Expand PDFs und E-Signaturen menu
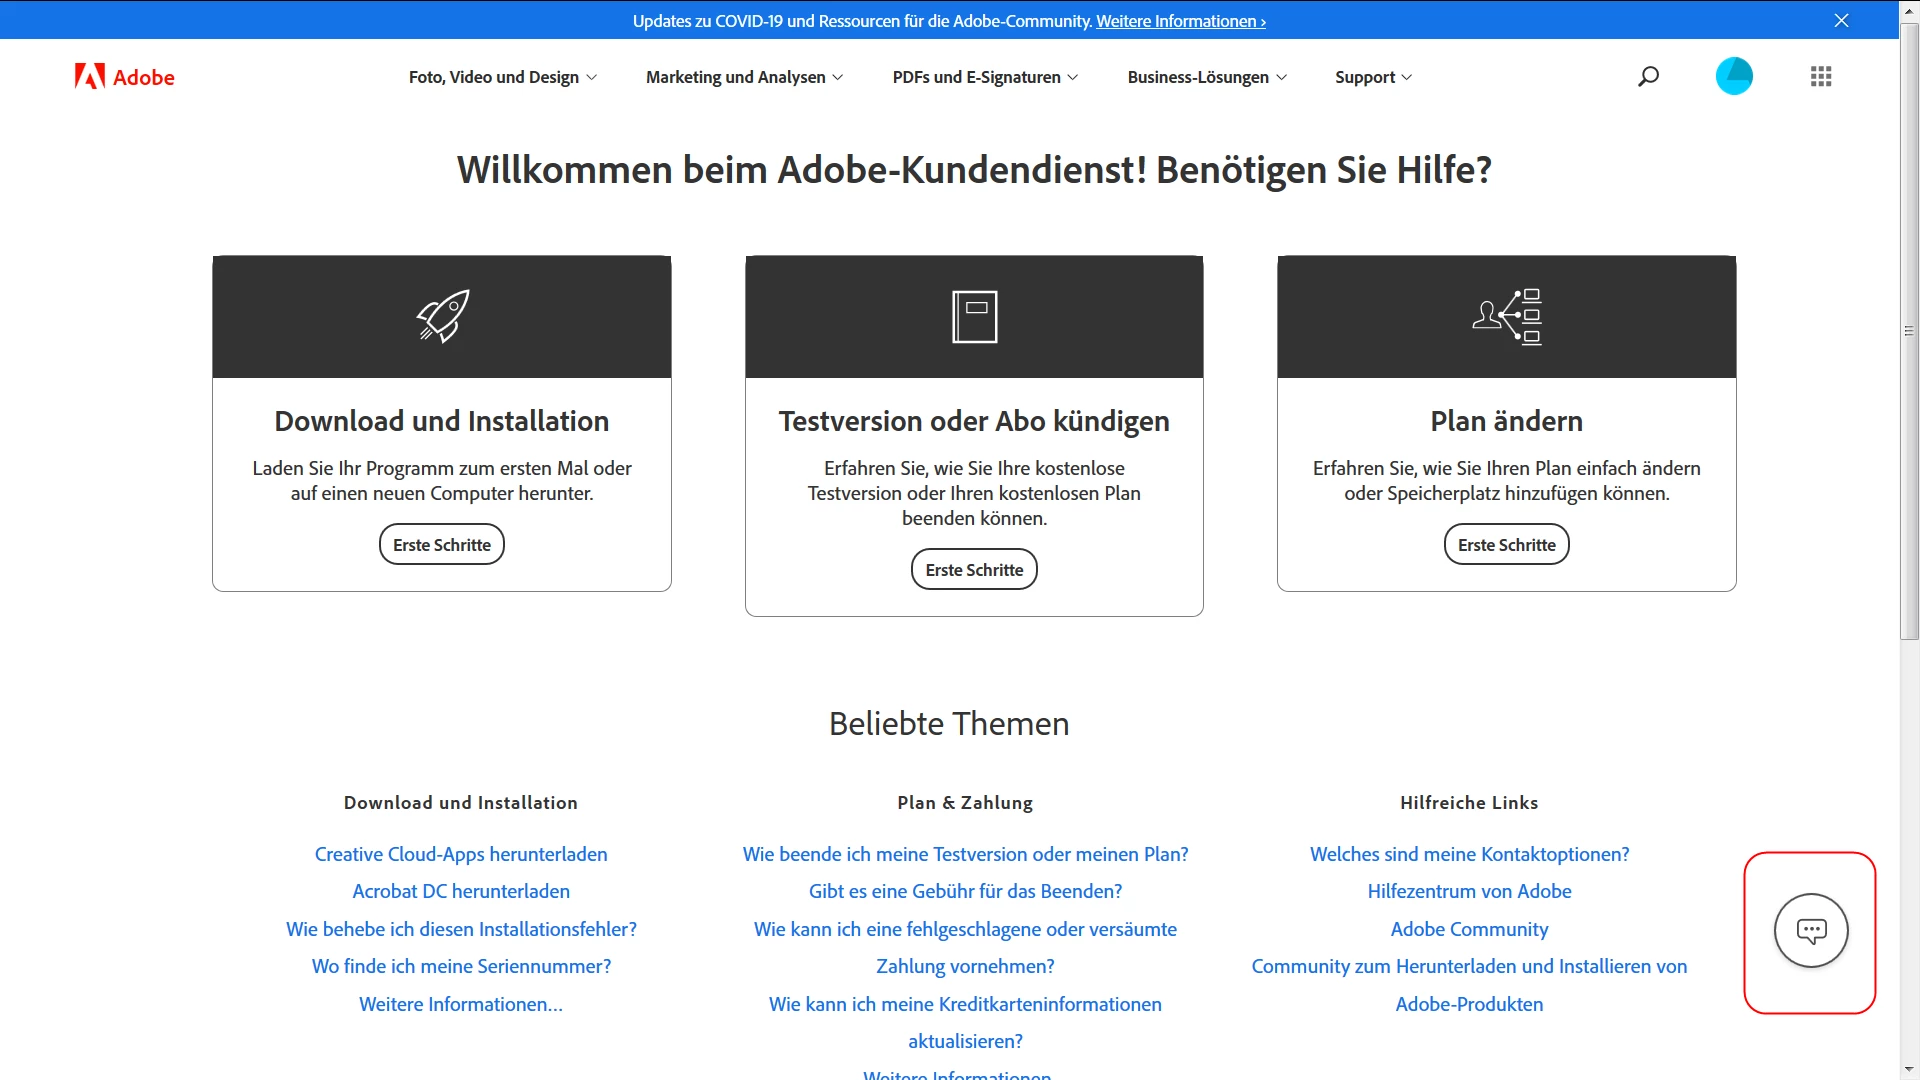 [x=985, y=77]
